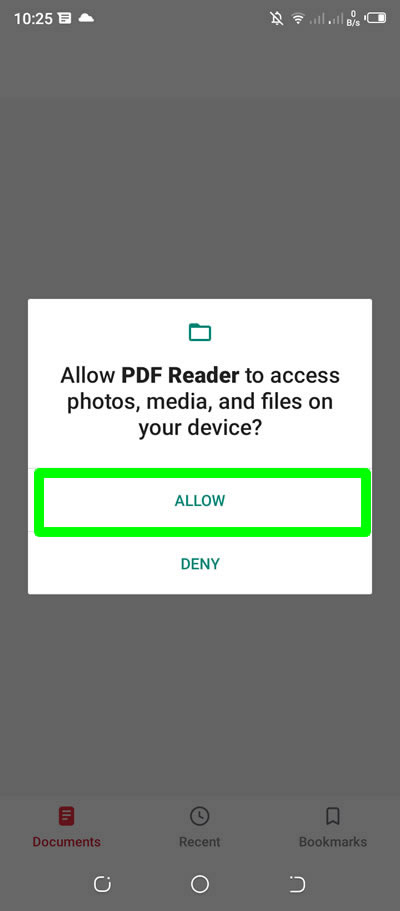Tap the muted bell notification icon
The image size is (400, 911).
coord(277,19)
